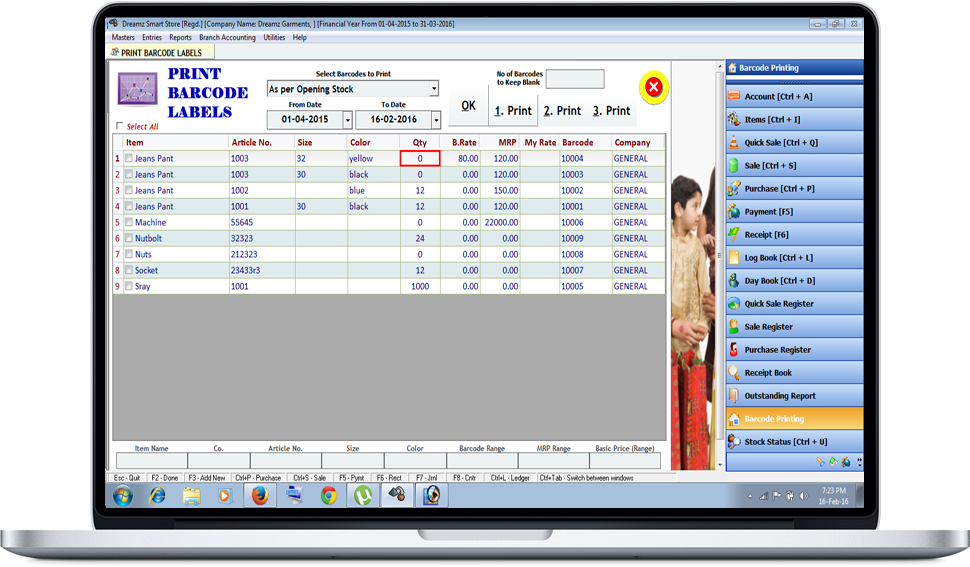Image resolution: width=970 pixels, height=567 pixels.
Task: Open the Masters menu
Action: coord(123,38)
